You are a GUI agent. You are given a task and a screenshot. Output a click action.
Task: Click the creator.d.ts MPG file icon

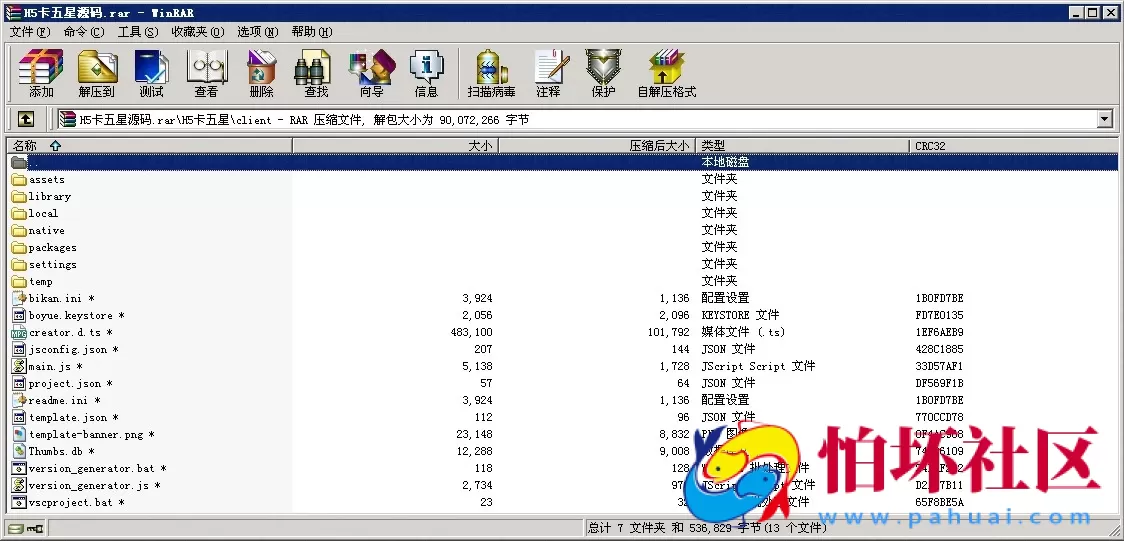(x=19, y=332)
